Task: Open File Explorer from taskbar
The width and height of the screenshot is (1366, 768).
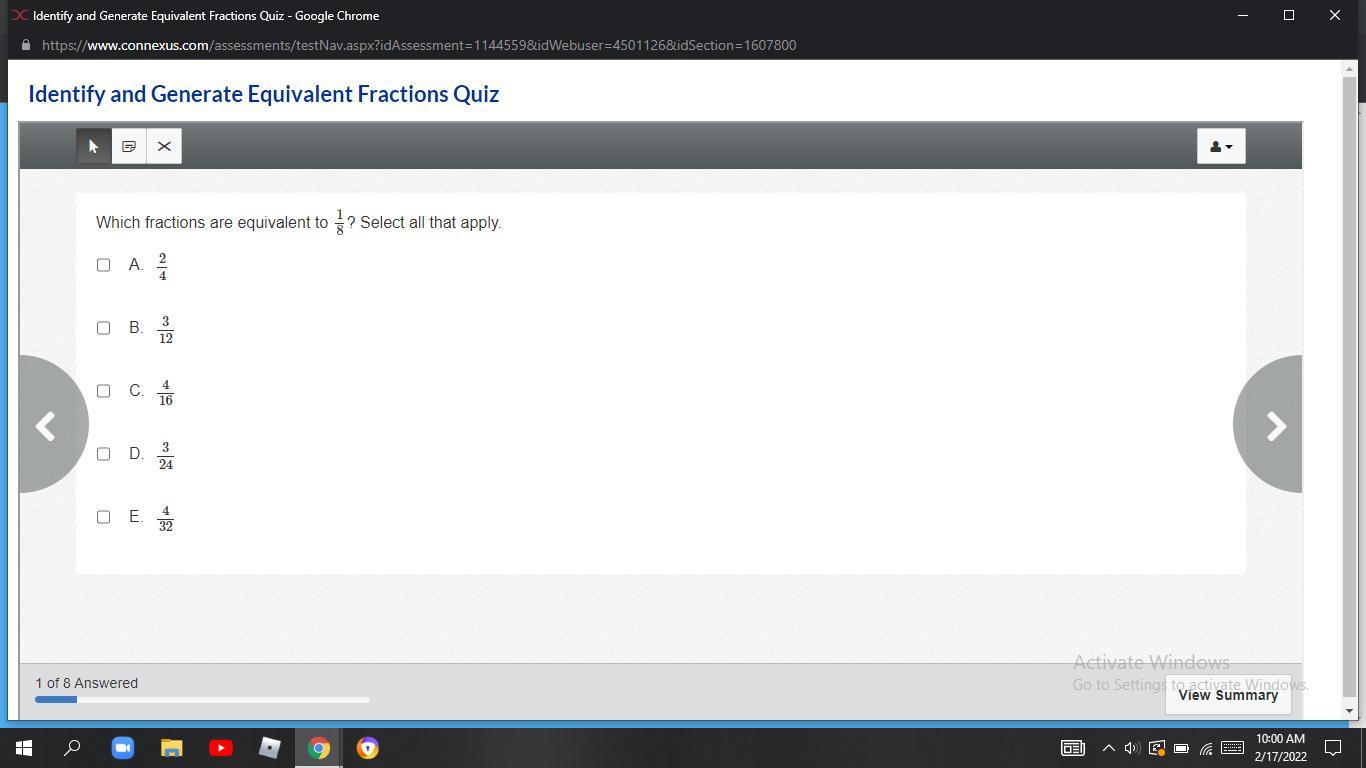Action: (172, 748)
